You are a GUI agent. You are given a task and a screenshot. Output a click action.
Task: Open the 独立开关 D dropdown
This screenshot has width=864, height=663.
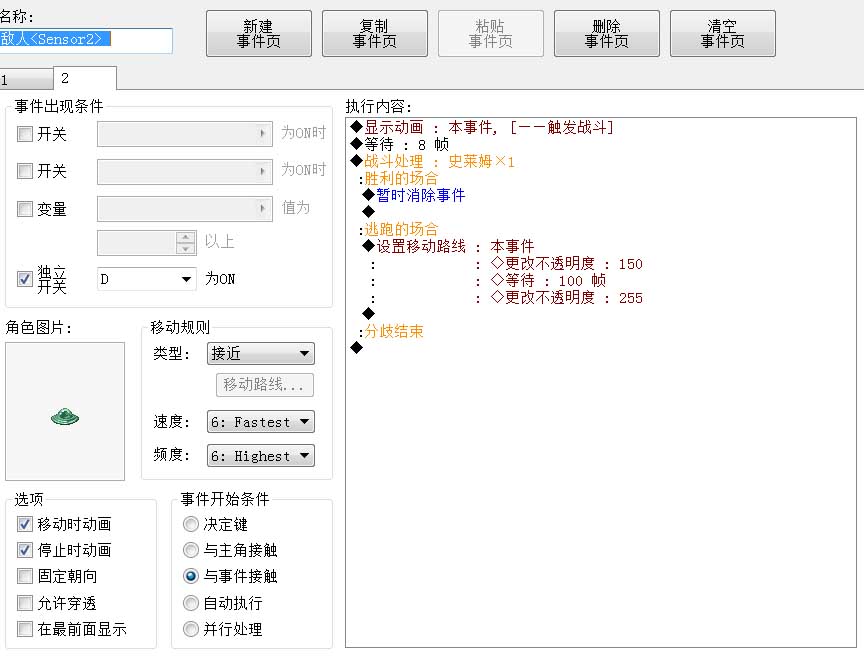[146, 279]
